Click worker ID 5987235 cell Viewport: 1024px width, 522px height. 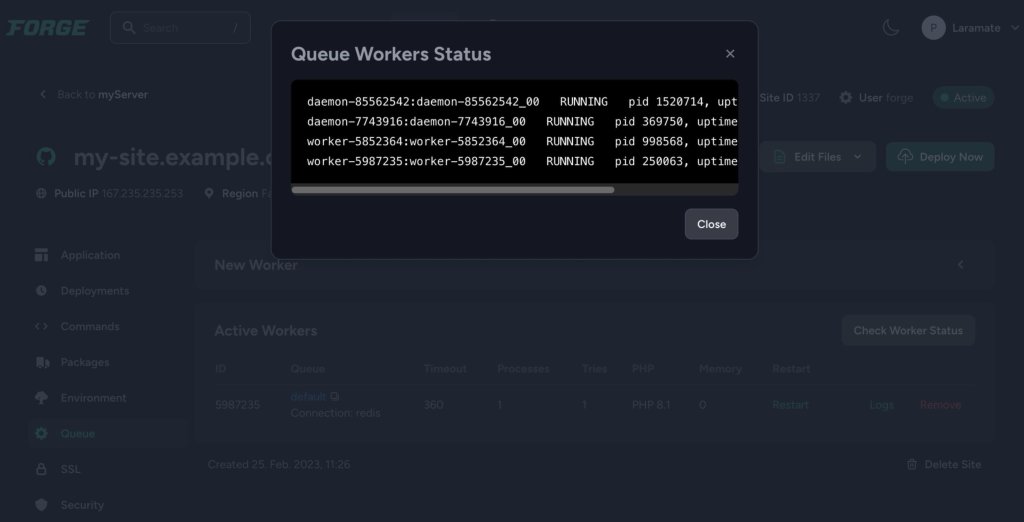click(x=238, y=405)
